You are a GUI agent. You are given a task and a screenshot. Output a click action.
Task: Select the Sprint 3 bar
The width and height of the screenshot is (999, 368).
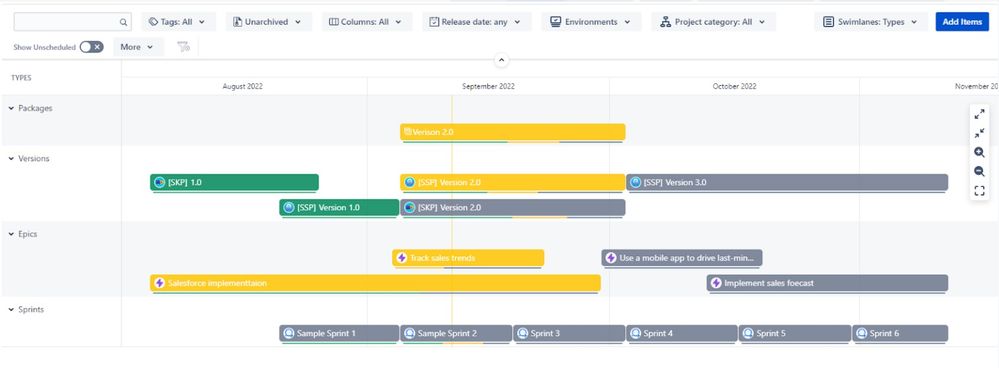click(569, 333)
